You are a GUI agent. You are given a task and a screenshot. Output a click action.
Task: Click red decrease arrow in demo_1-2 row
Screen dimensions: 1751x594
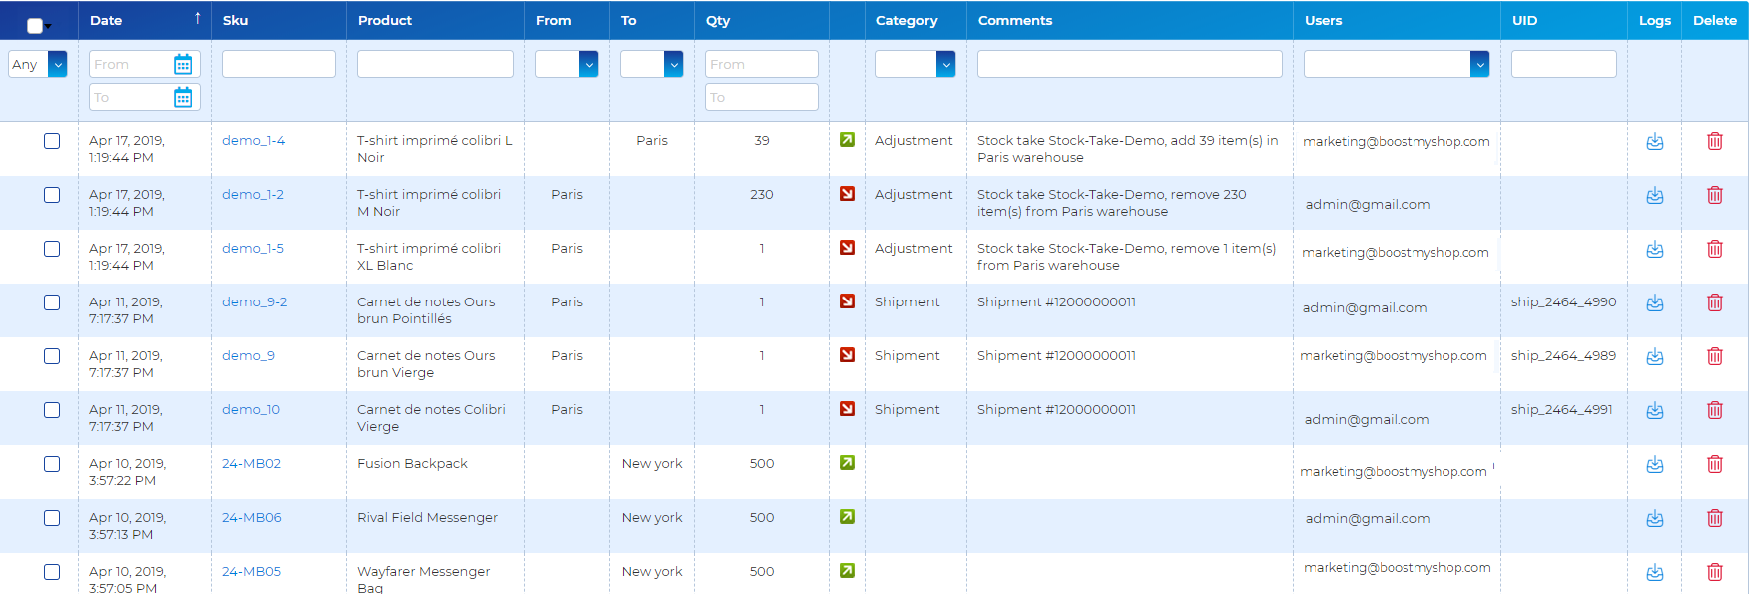tap(847, 194)
